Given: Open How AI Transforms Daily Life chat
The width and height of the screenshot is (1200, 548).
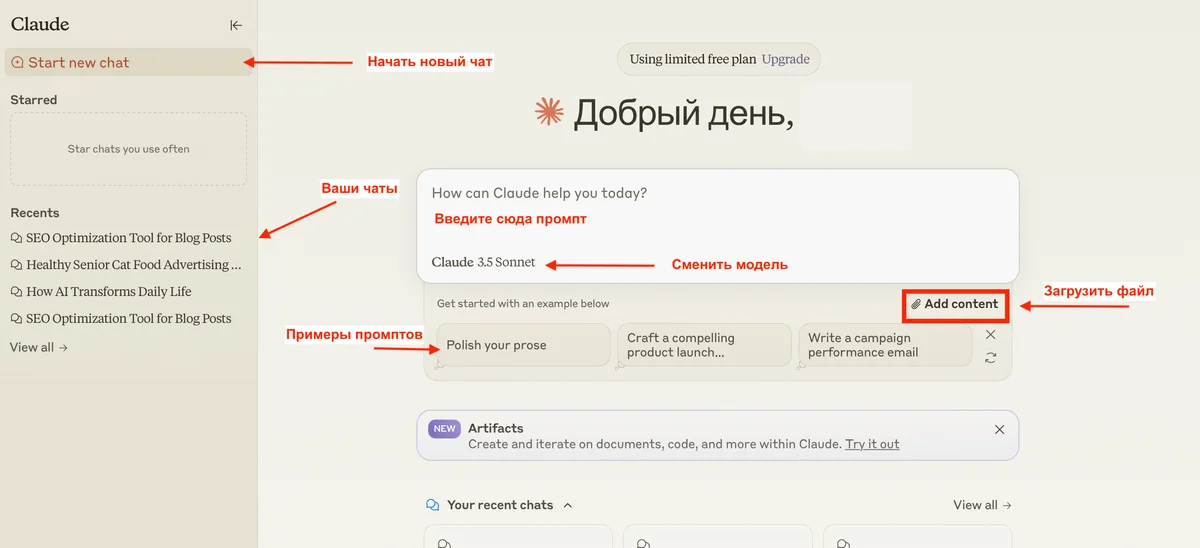Looking at the screenshot, I should [108, 292].
